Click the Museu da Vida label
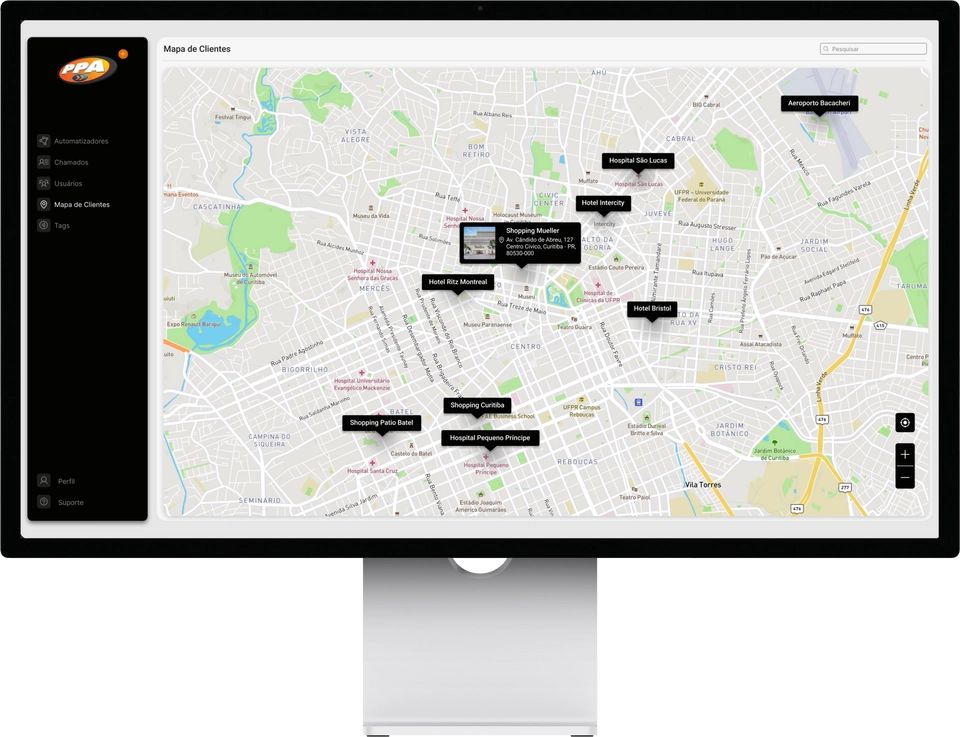Viewport: 960px width, 737px height. click(371, 216)
